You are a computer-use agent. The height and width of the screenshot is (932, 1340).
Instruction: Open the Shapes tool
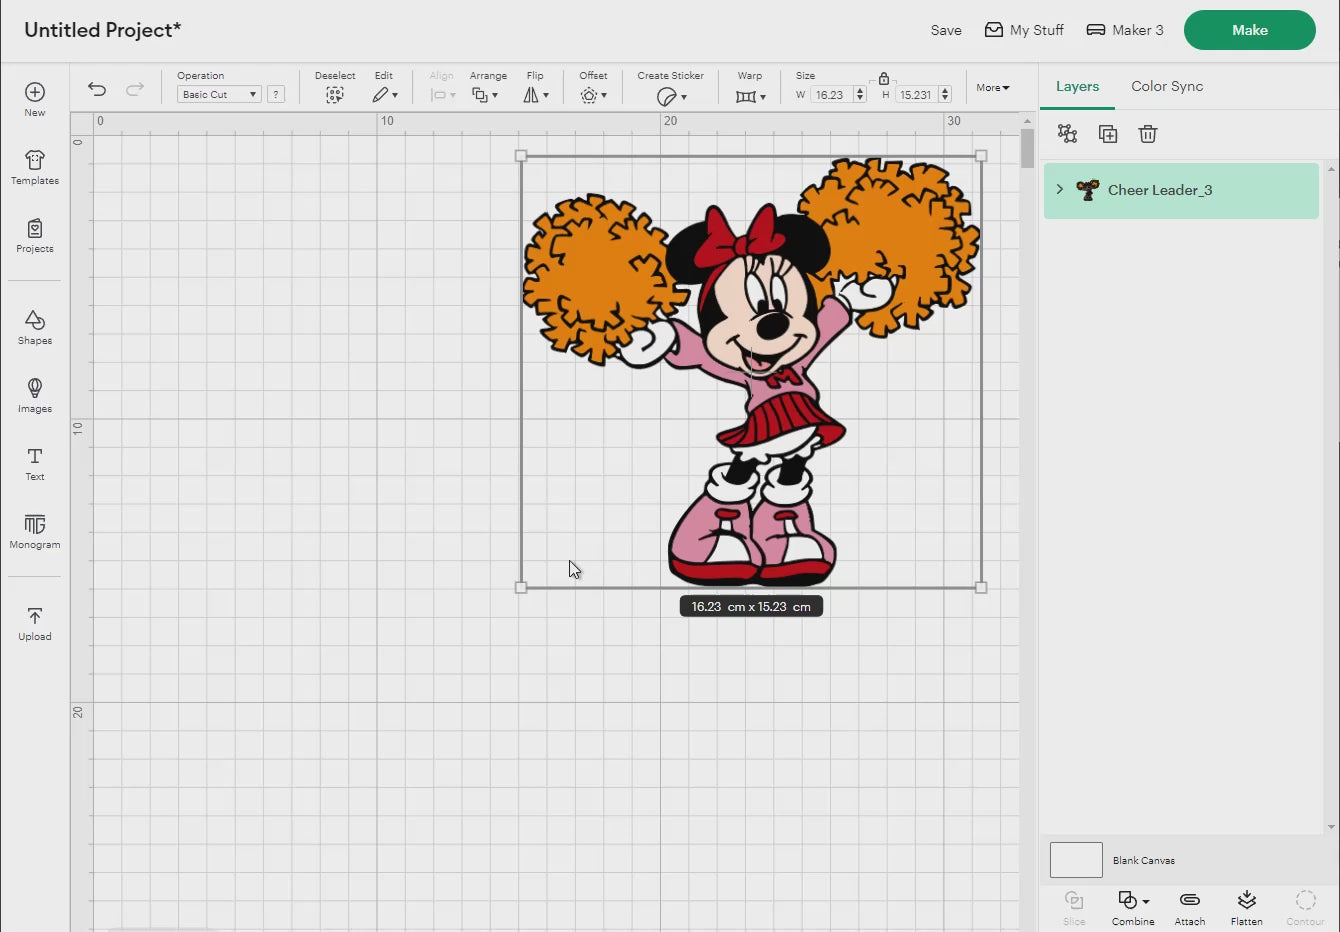(35, 327)
